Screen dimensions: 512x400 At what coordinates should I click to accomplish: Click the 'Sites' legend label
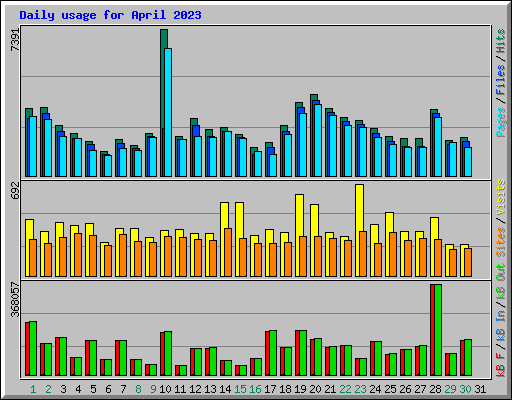500,242
